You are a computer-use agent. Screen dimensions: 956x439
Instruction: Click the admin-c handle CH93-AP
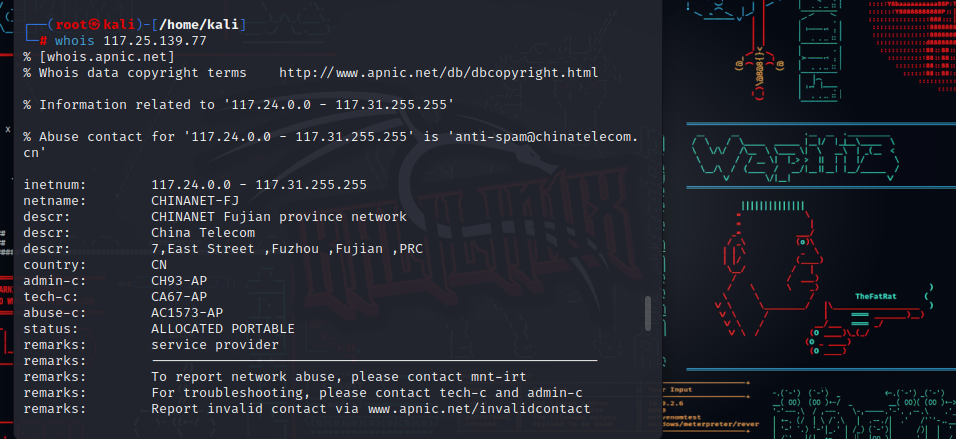point(179,281)
